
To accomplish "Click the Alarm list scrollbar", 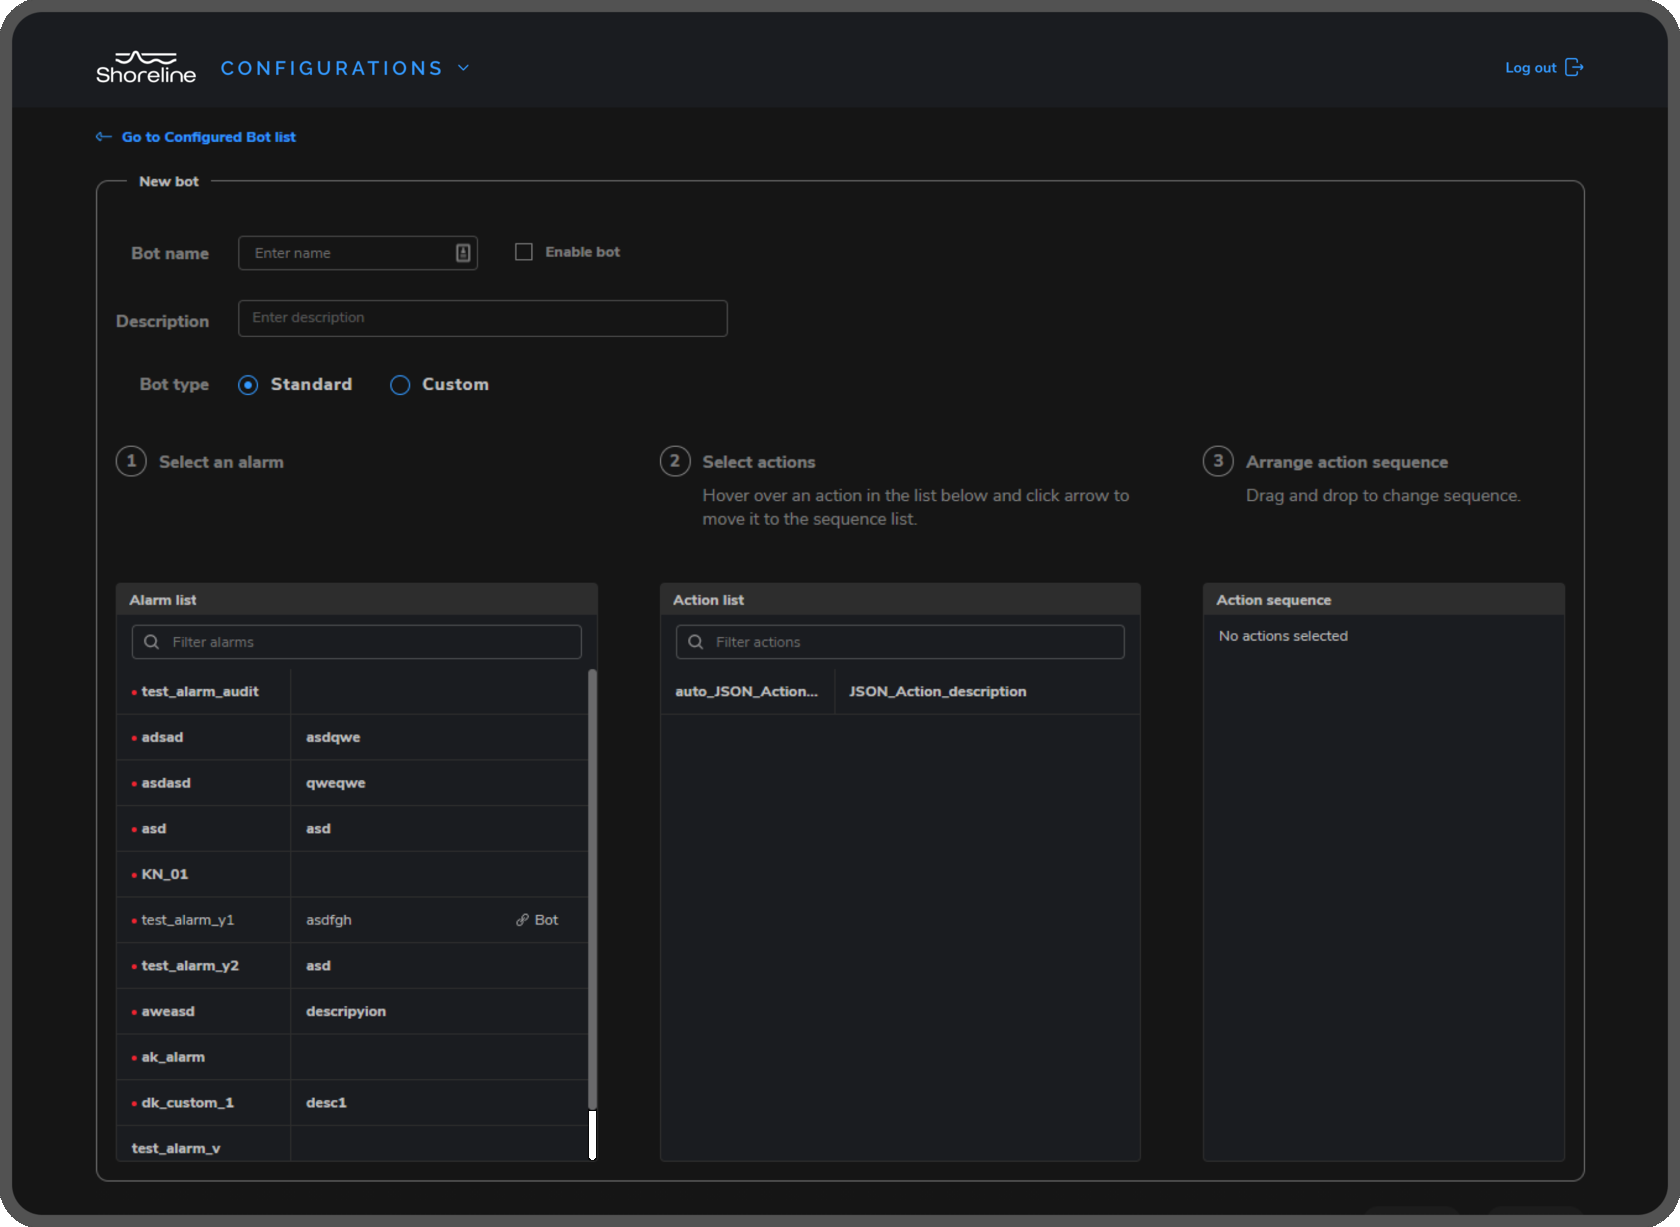I will click(592, 888).
